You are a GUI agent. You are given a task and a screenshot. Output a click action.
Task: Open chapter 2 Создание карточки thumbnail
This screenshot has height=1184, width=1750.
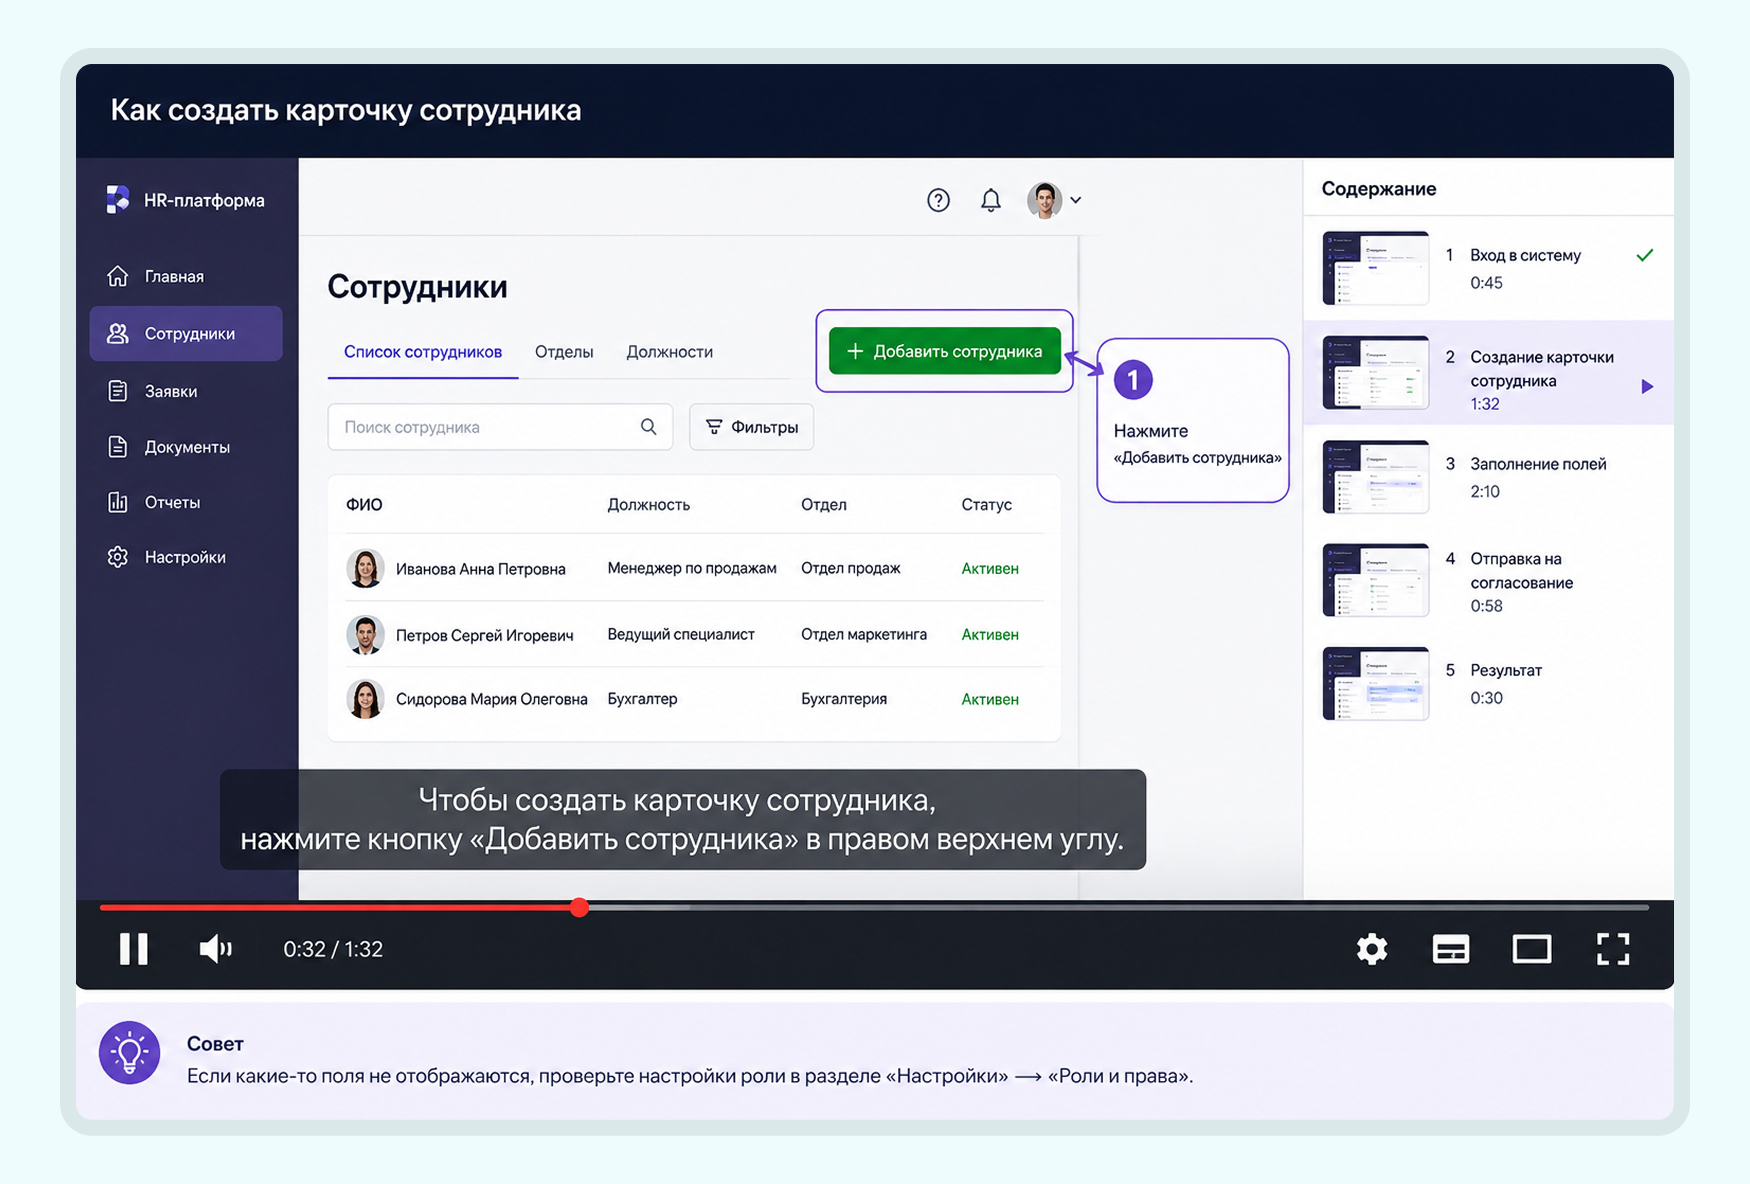pos(1375,372)
